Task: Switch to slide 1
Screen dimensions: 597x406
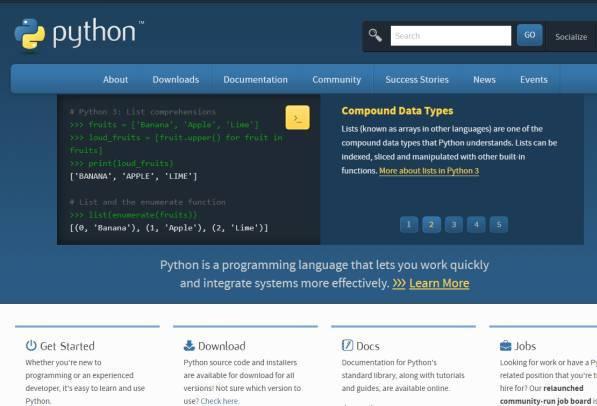Action: 409,224
